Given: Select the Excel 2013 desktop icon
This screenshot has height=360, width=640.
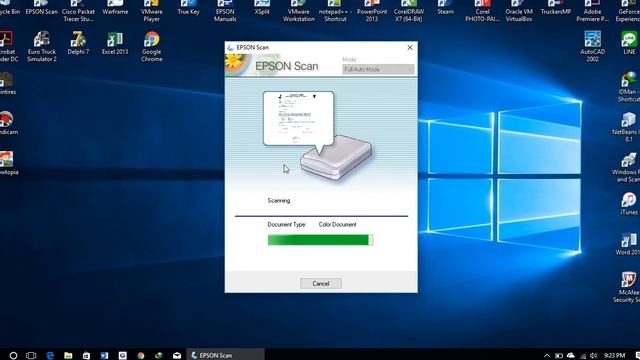Looking at the screenshot, I should pyautogui.click(x=115, y=43).
